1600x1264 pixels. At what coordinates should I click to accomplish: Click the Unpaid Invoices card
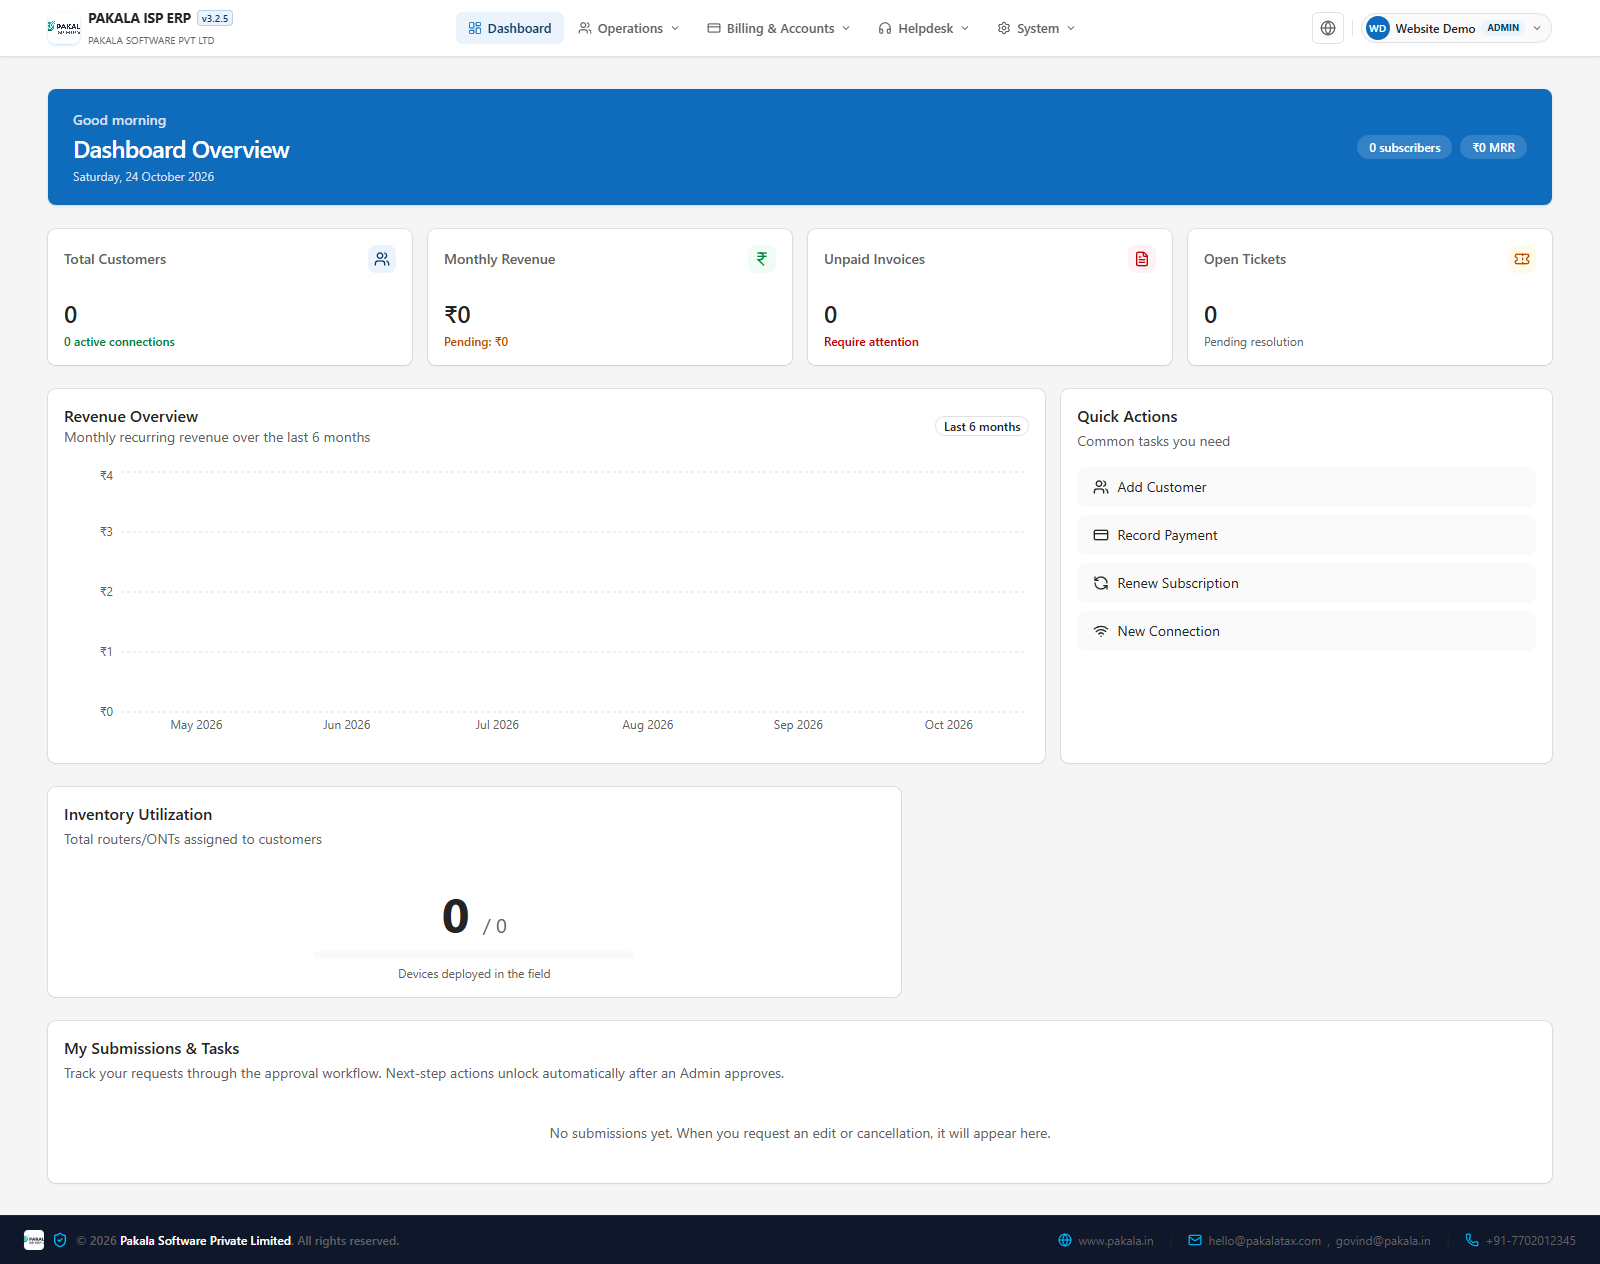coord(990,297)
